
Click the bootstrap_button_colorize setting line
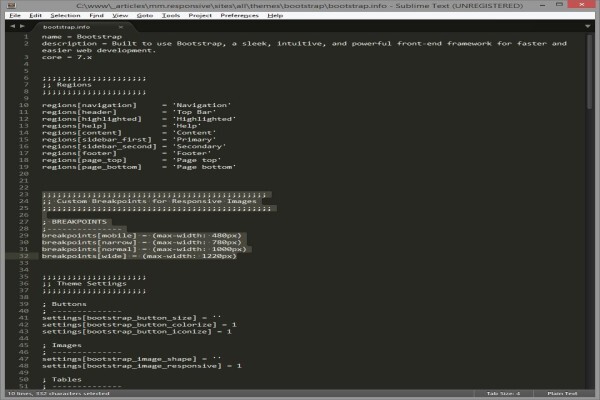139,325
